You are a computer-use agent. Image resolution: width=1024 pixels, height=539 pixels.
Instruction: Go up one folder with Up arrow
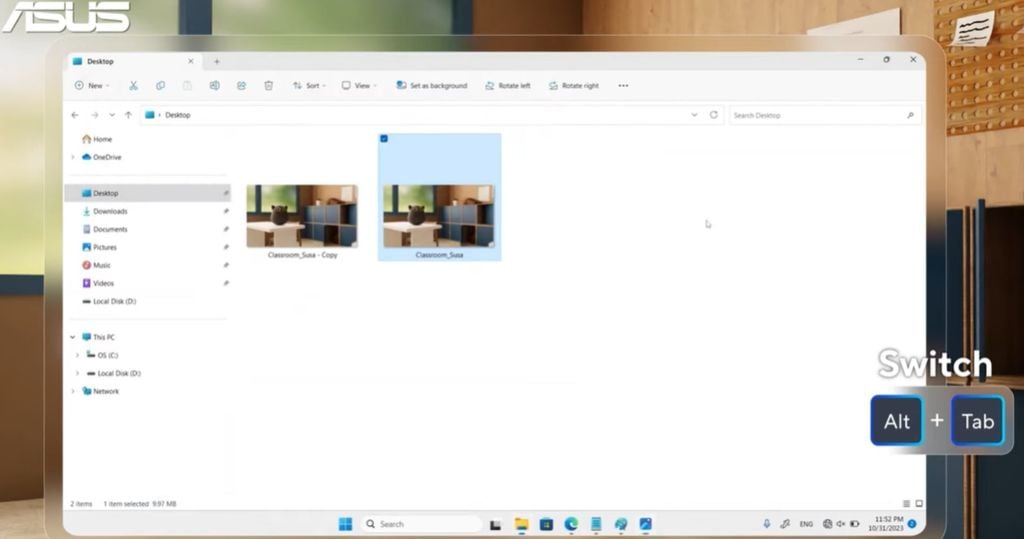point(128,115)
